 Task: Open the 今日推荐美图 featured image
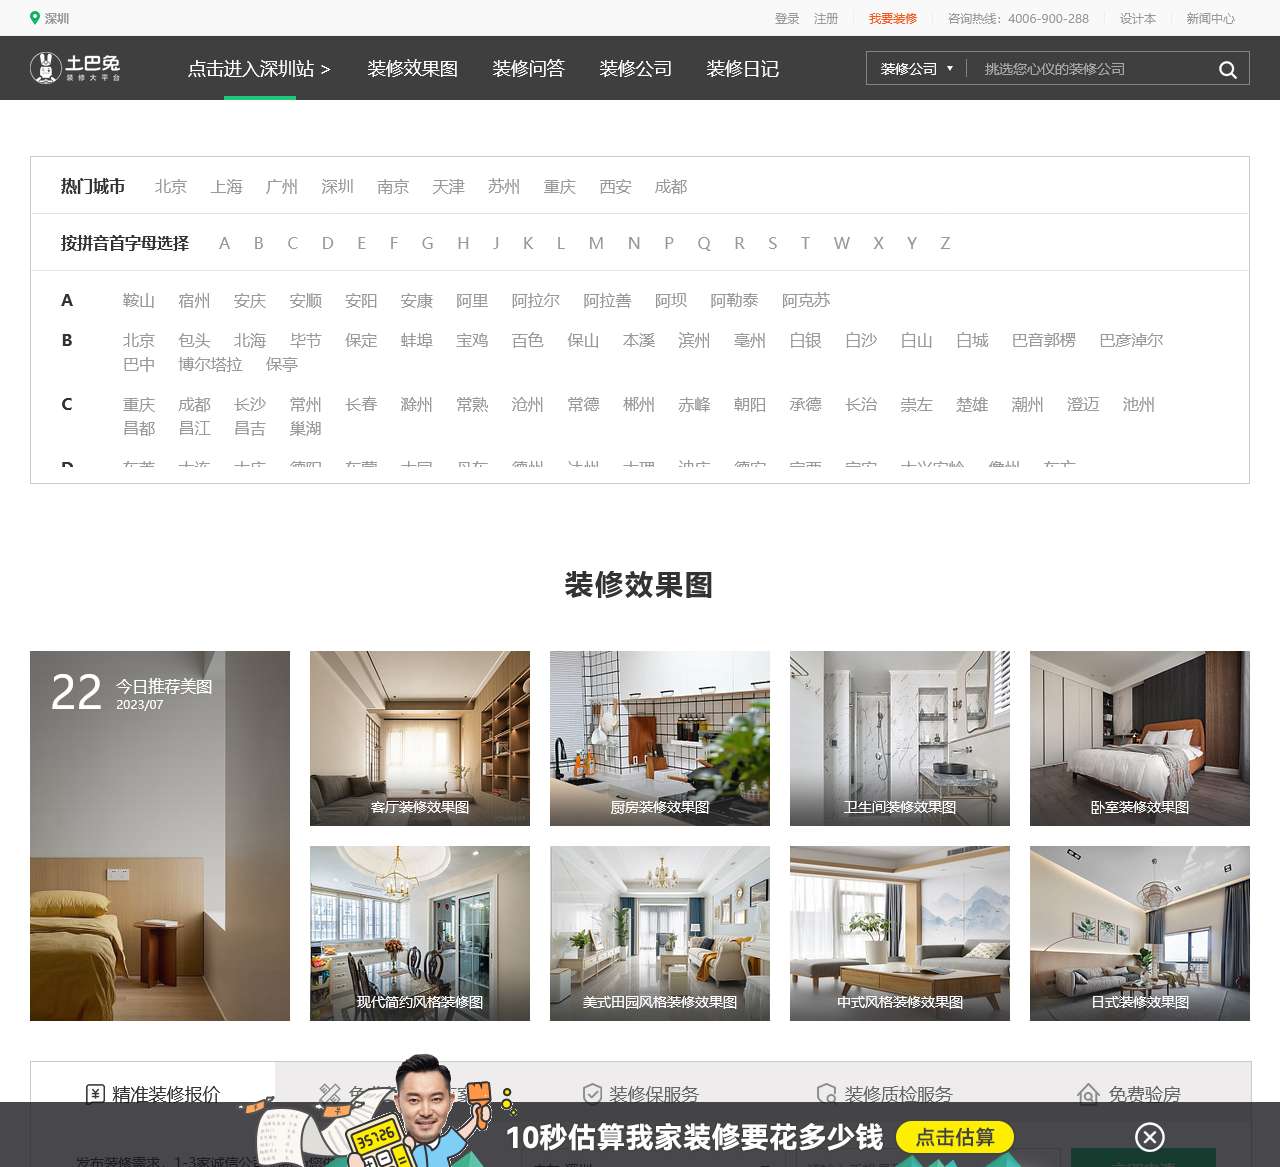tap(160, 836)
